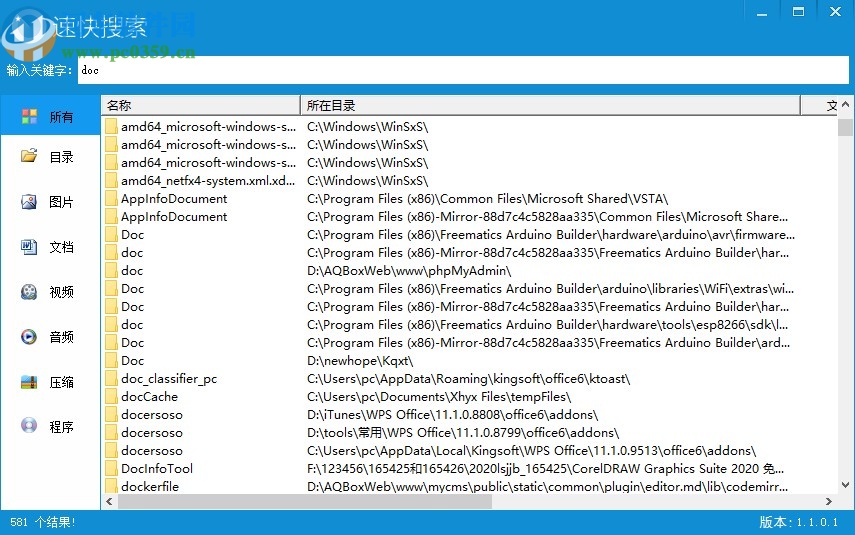Select the 视频 video reel icon

pos(29,292)
